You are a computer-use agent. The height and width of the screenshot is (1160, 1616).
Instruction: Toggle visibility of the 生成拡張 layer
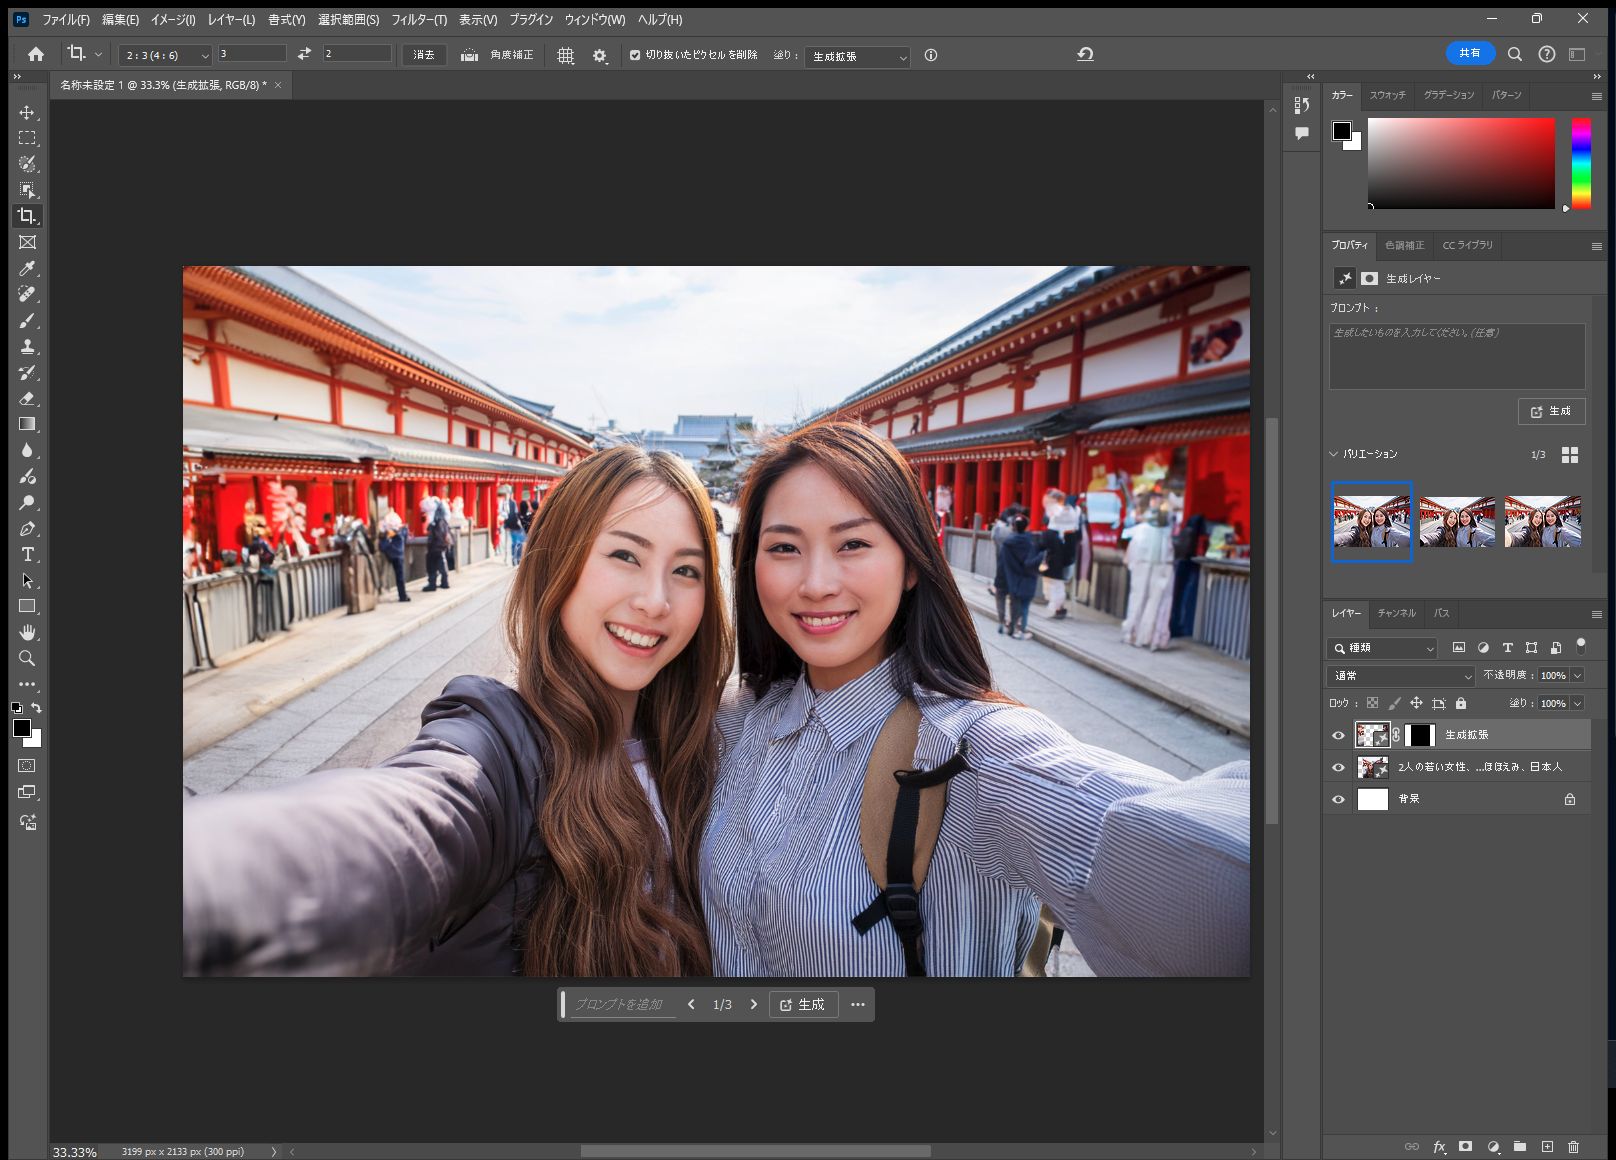1338,734
